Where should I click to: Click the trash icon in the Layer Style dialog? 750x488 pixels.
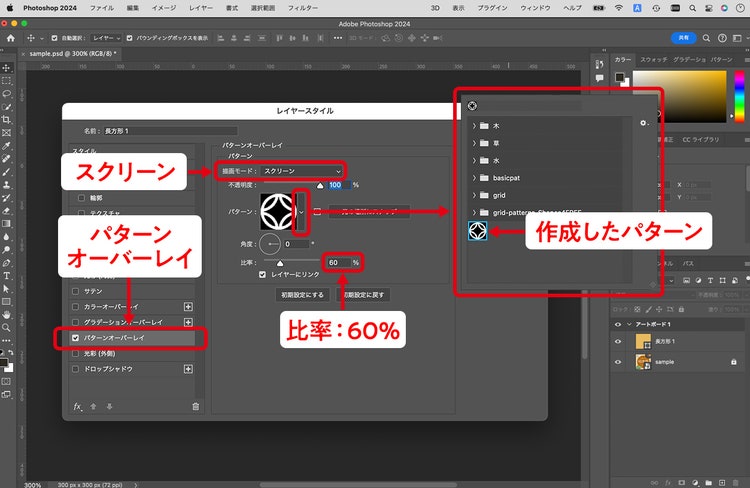point(196,406)
